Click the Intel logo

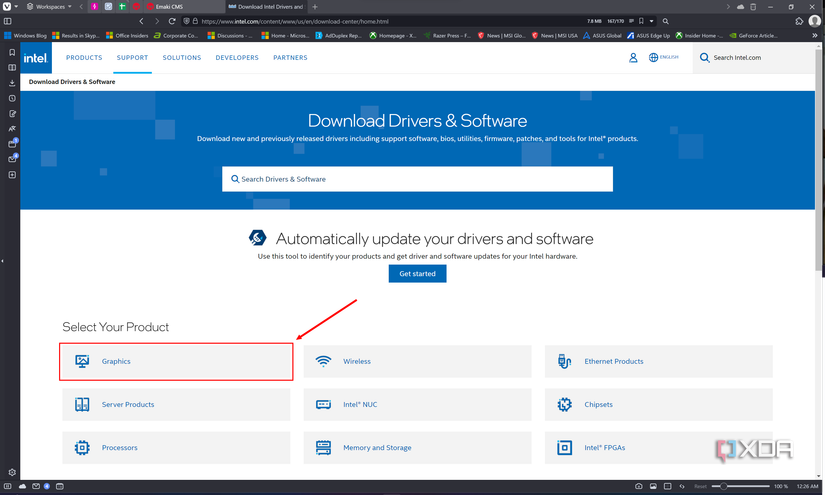tap(36, 58)
